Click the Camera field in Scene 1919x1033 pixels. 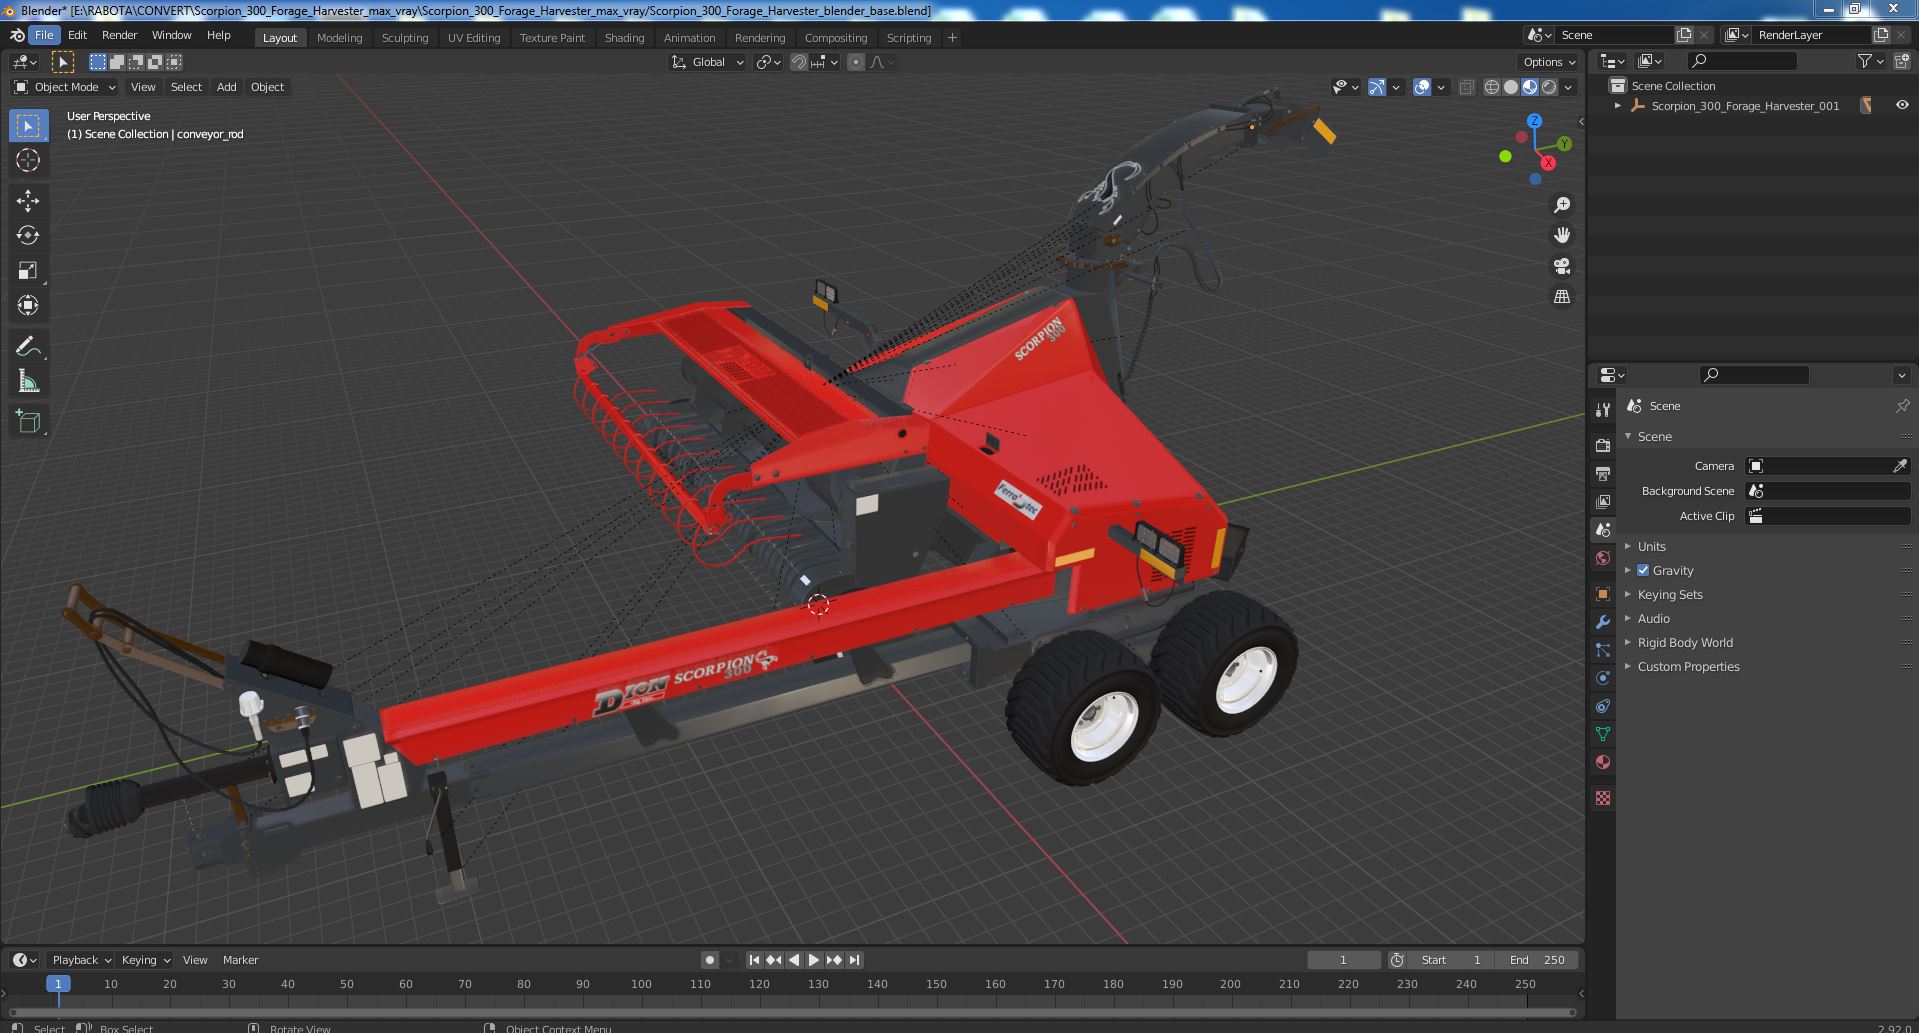point(1828,466)
